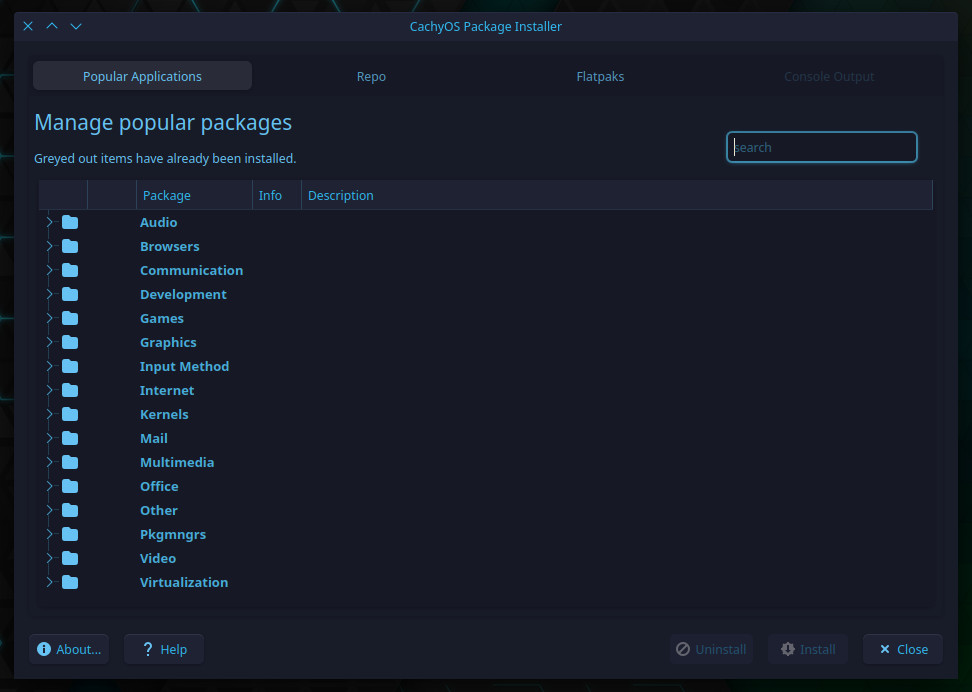The height and width of the screenshot is (692, 972).
Task: Expand the Pkgmngrs category chevron
Action: tap(49, 534)
